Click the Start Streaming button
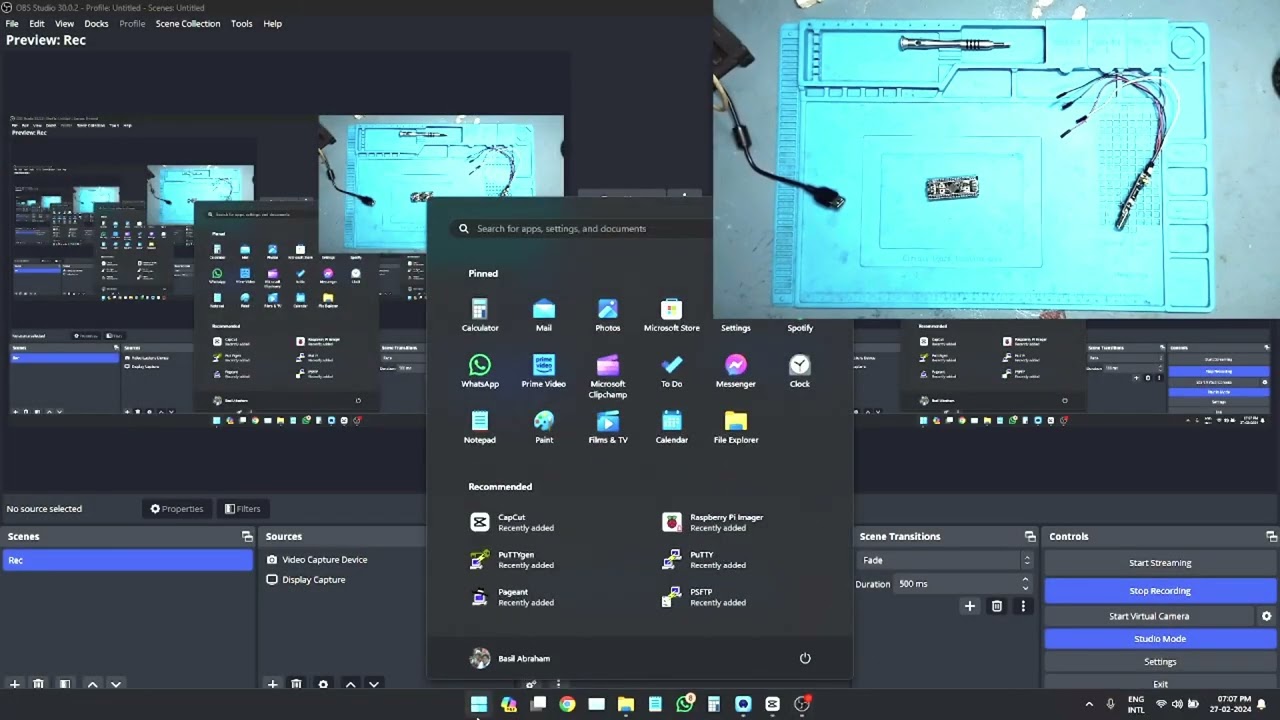 [x=1160, y=563]
